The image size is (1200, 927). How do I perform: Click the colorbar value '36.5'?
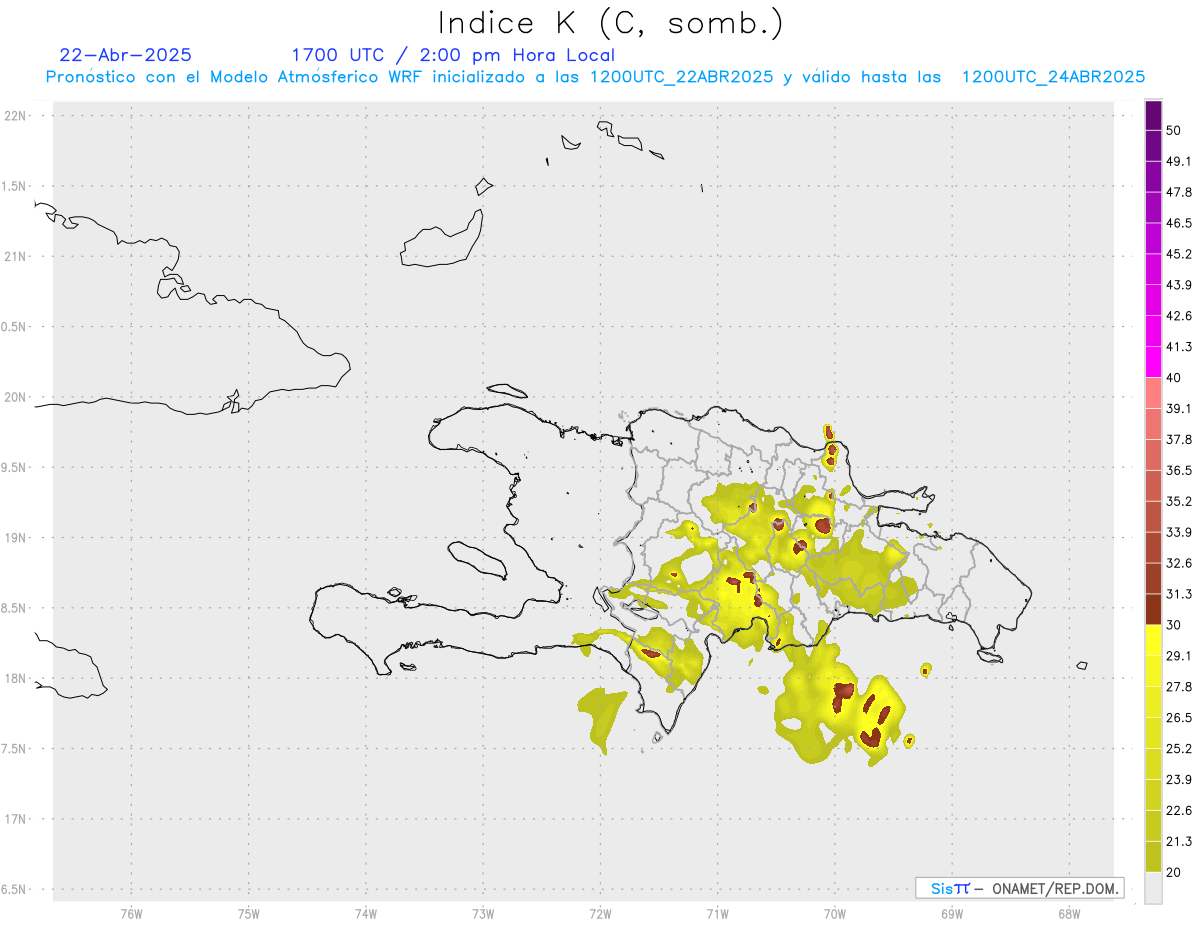1179,470
